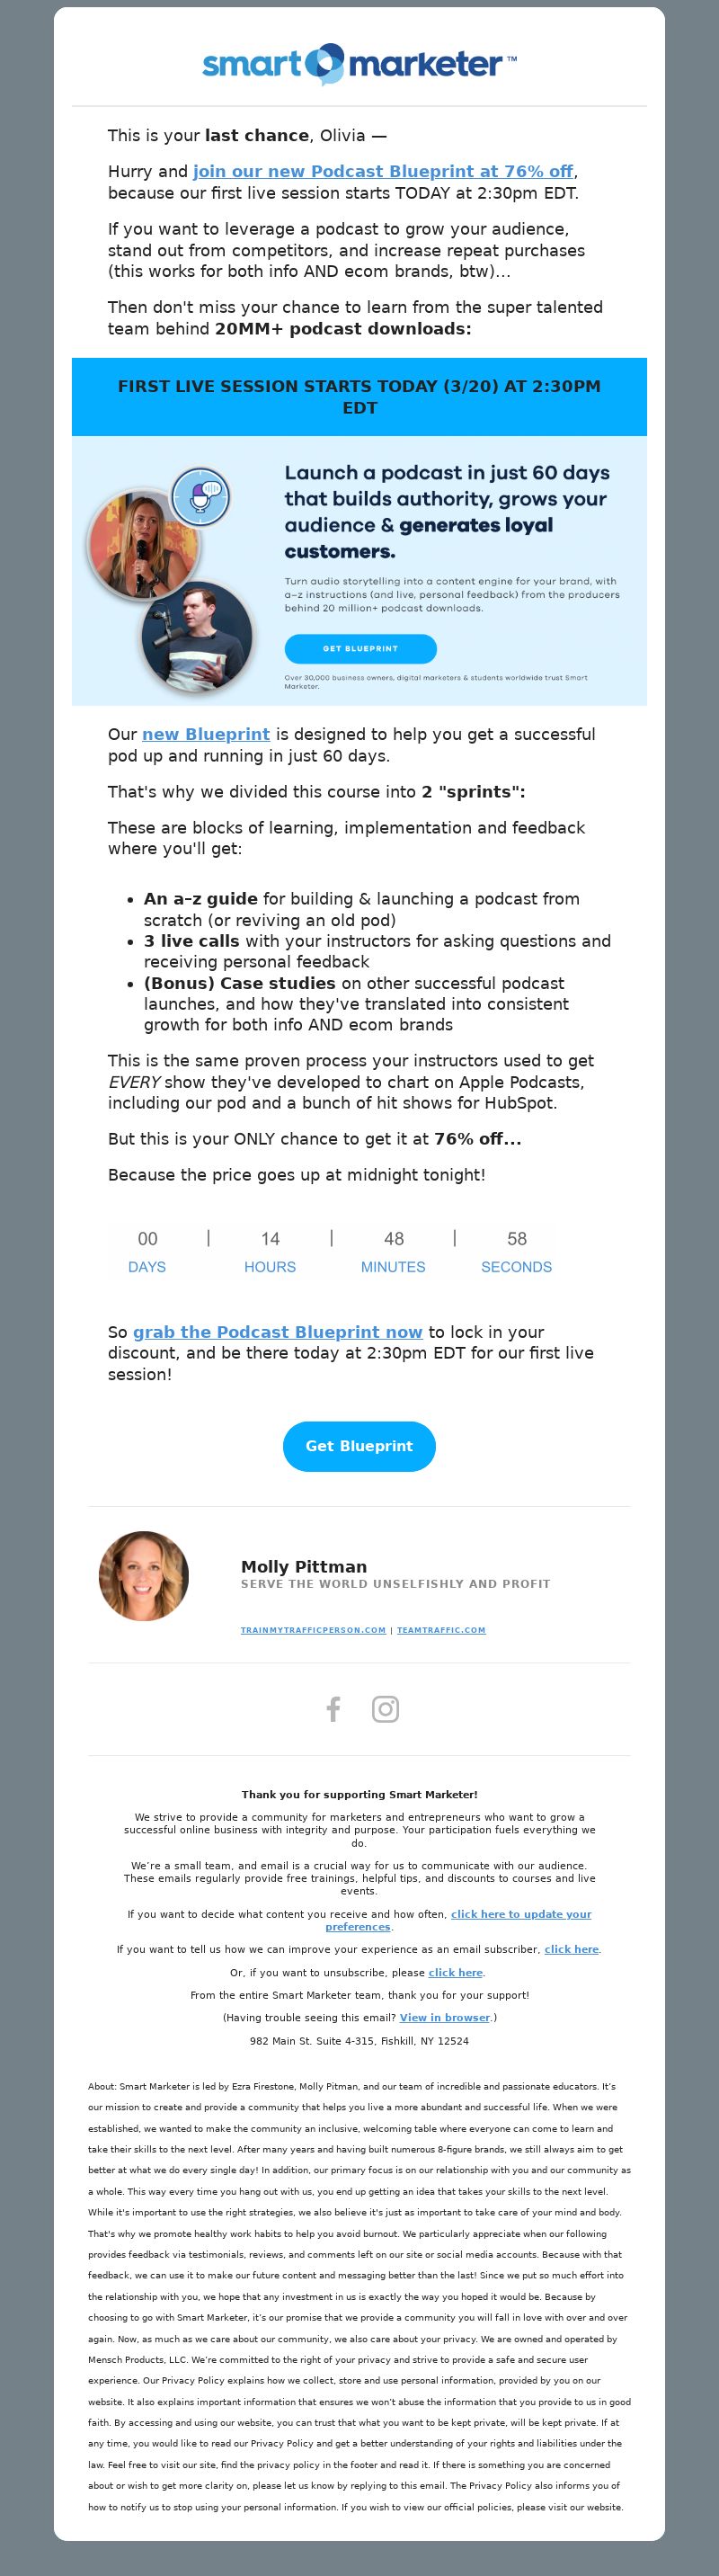Open the Instagram icon link

pos(385,1709)
